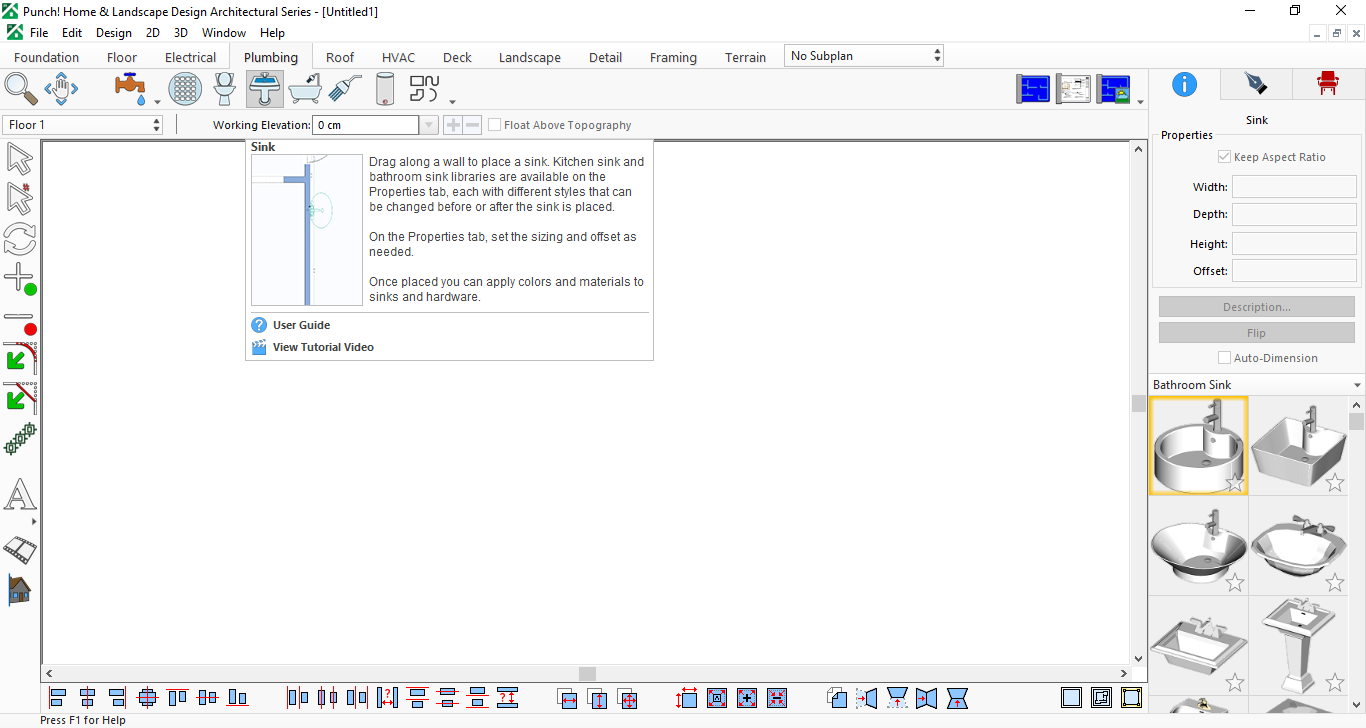Enable Auto-Dimension checkbox
The image size is (1366, 728).
point(1224,358)
